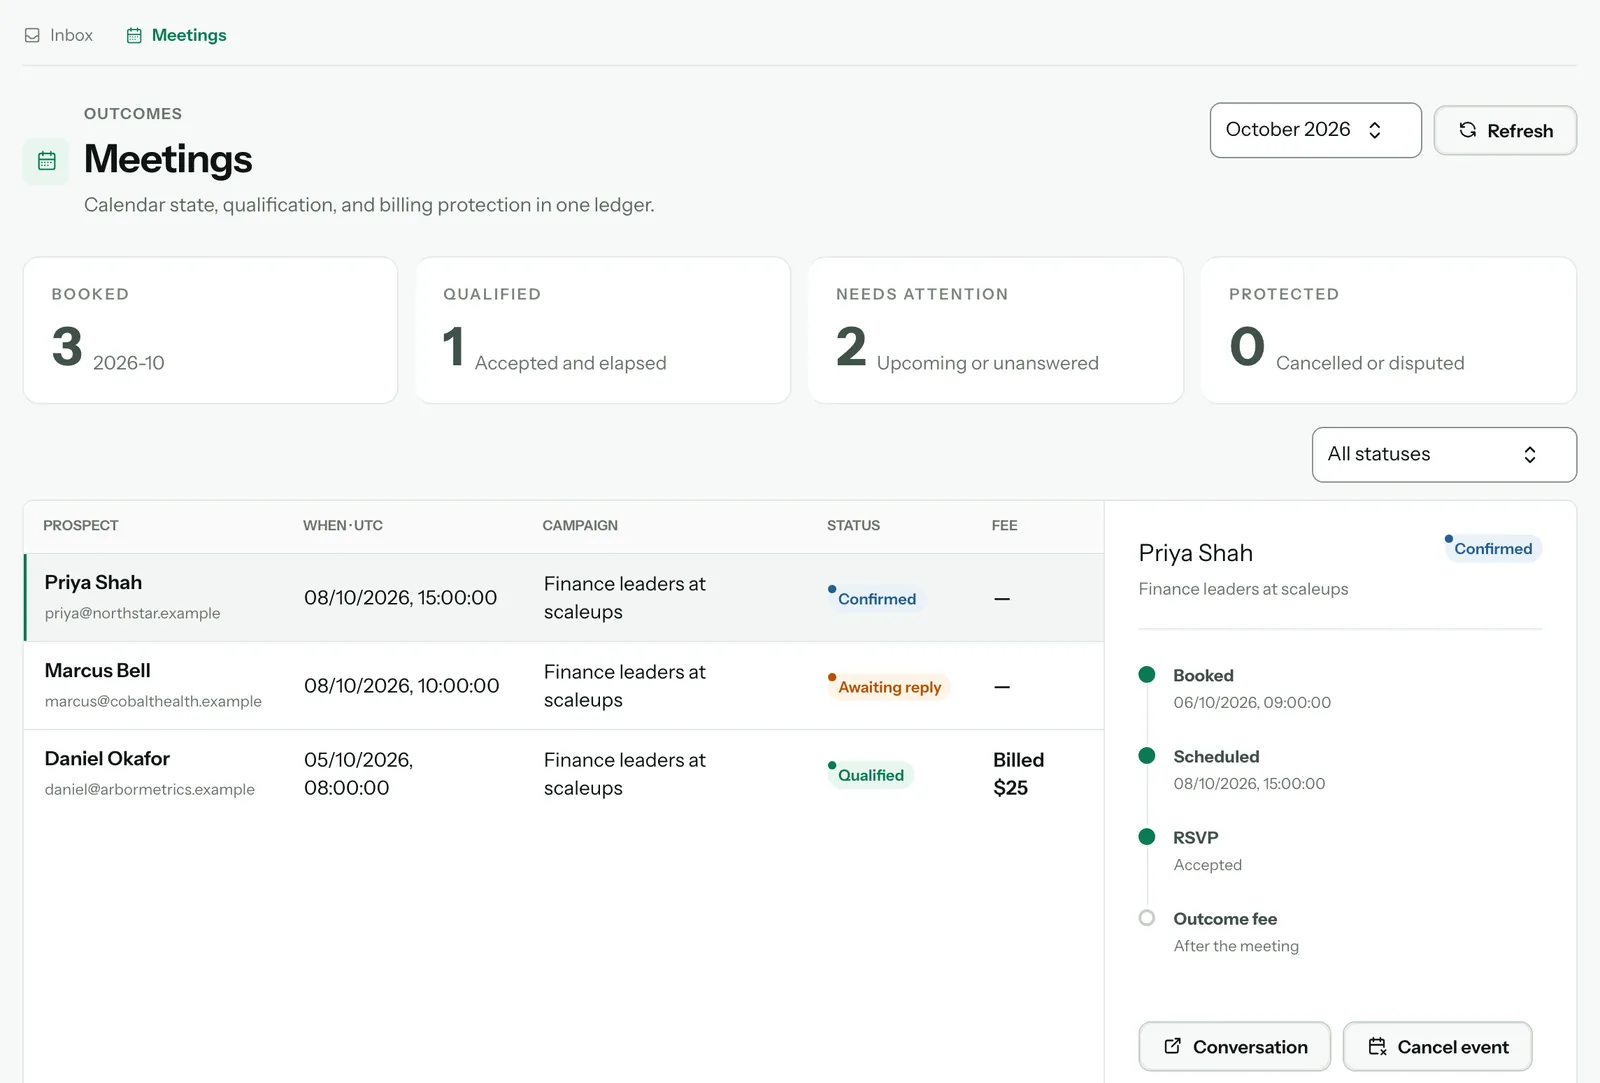This screenshot has height=1083, width=1600.
Task: Click the Qualified status badge
Action: (x=869, y=774)
